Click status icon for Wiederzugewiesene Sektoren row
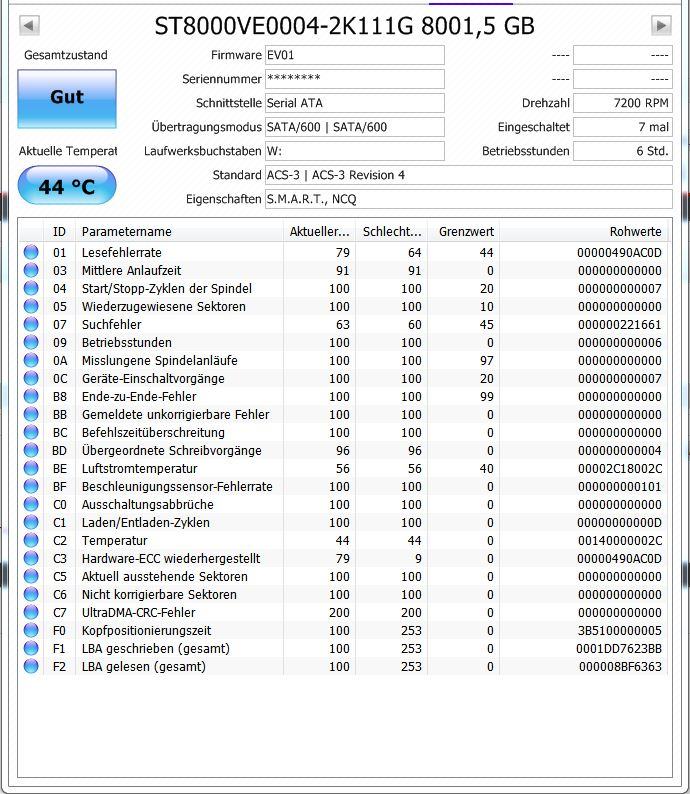This screenshot has height=794, width=690. click(31, 306)
